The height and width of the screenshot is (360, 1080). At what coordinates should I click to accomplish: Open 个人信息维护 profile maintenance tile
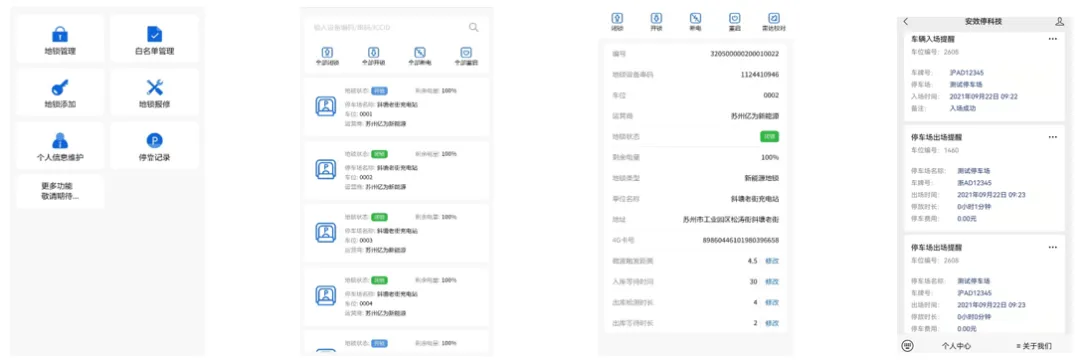[x=60, y=146]
